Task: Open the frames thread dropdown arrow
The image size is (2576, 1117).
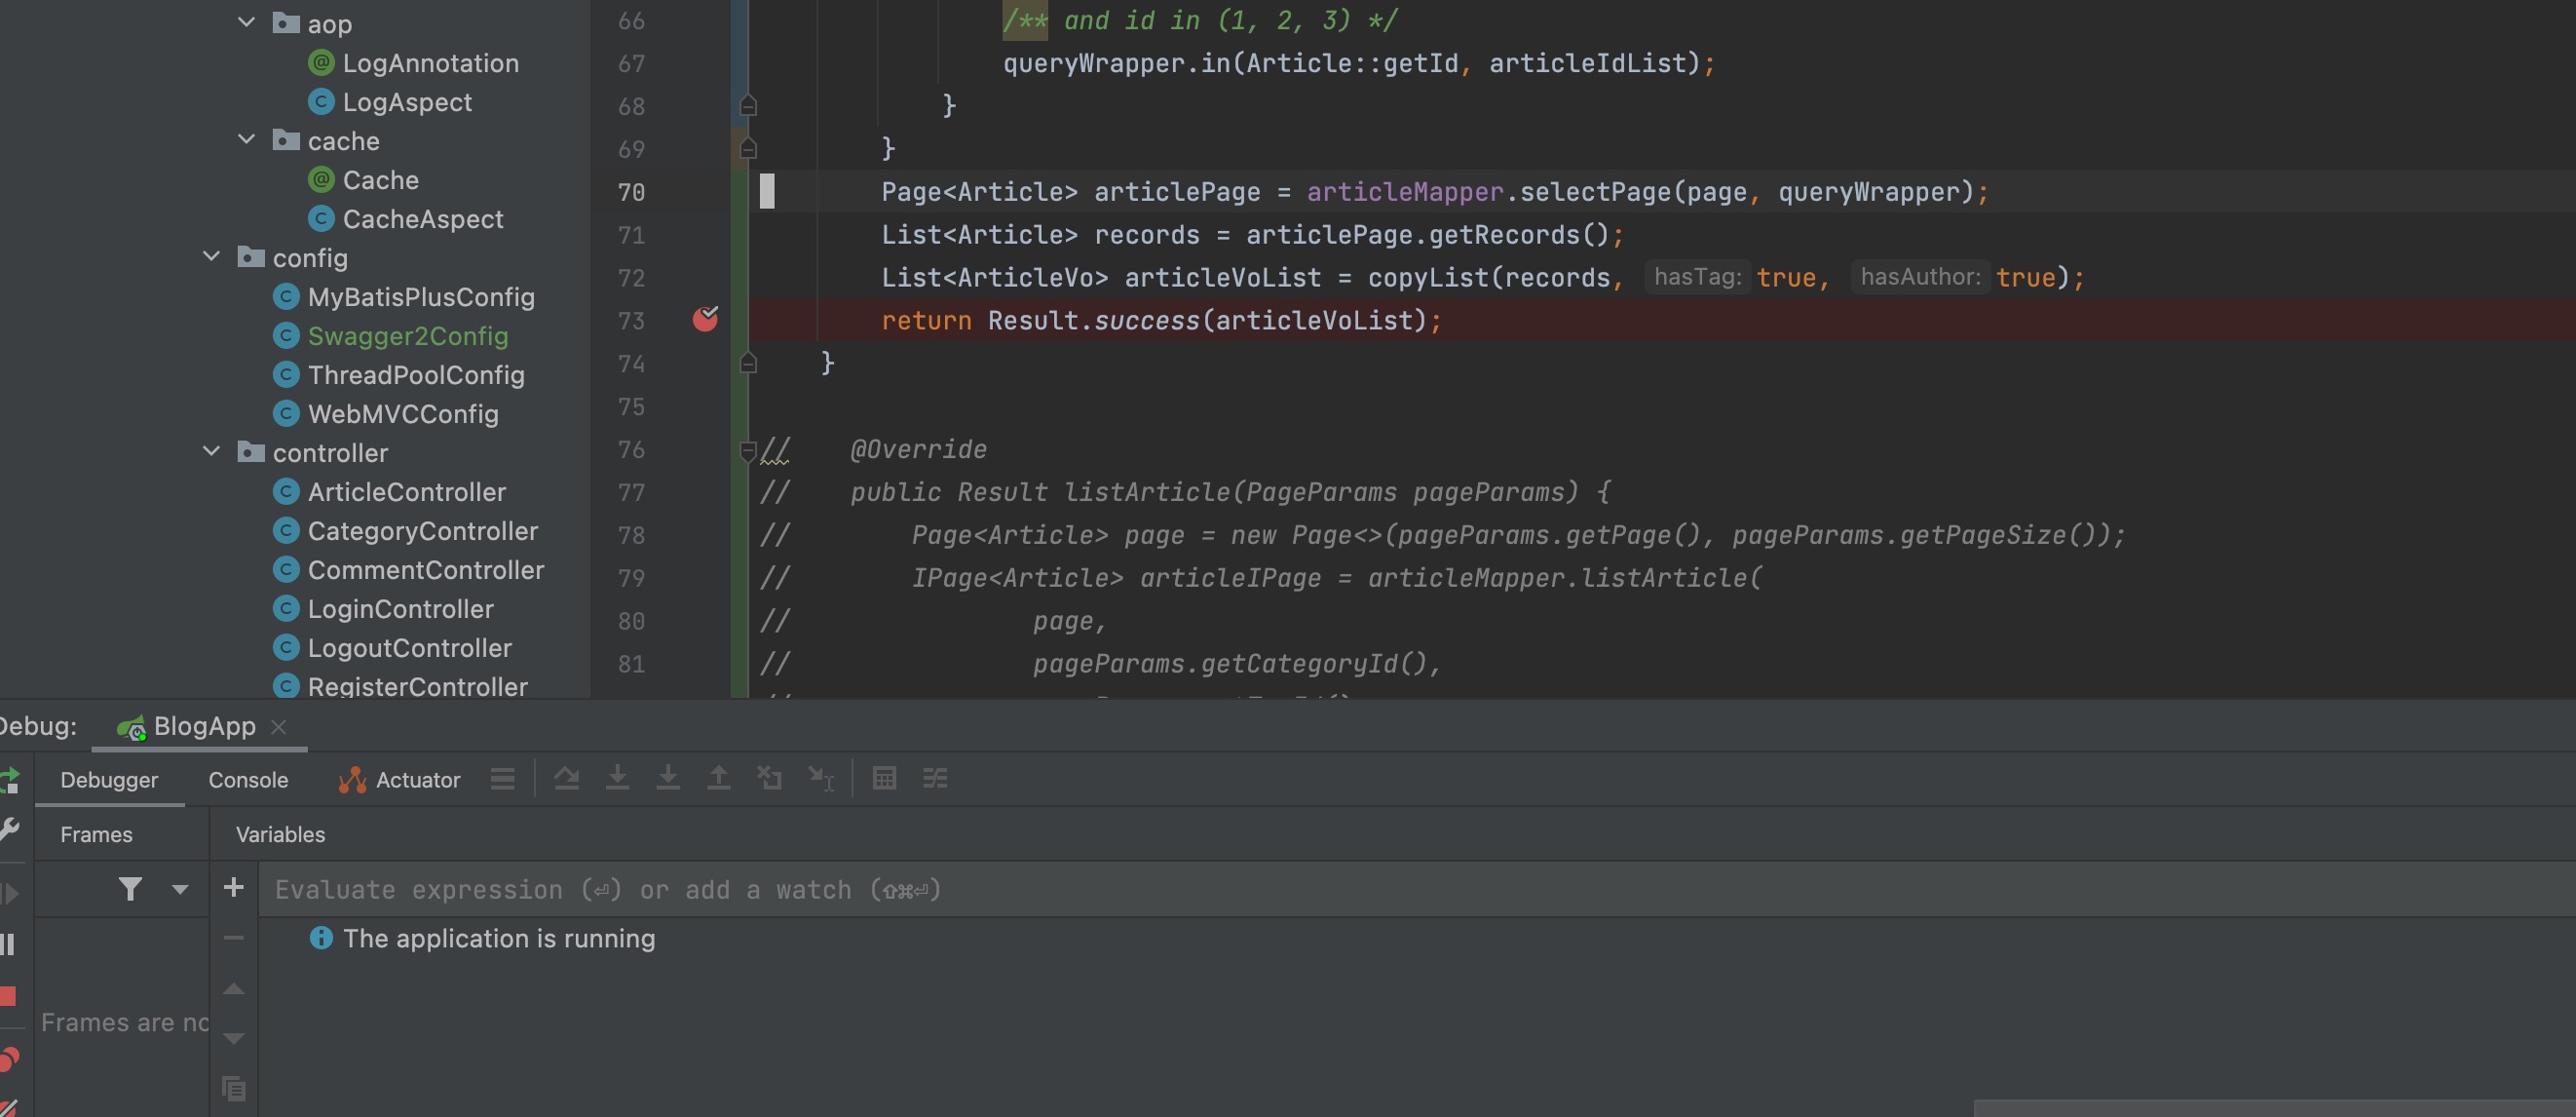Action: point(180,889)
